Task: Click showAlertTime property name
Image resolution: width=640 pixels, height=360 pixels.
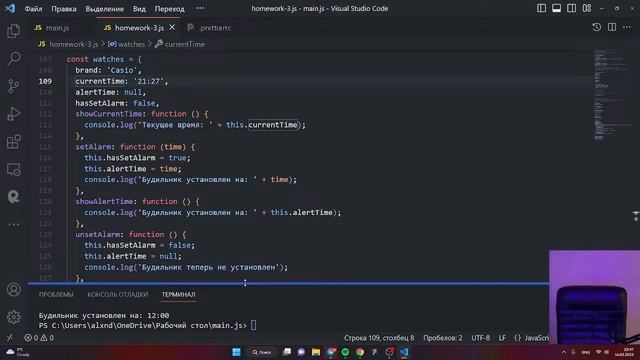Action: [104, 201]
